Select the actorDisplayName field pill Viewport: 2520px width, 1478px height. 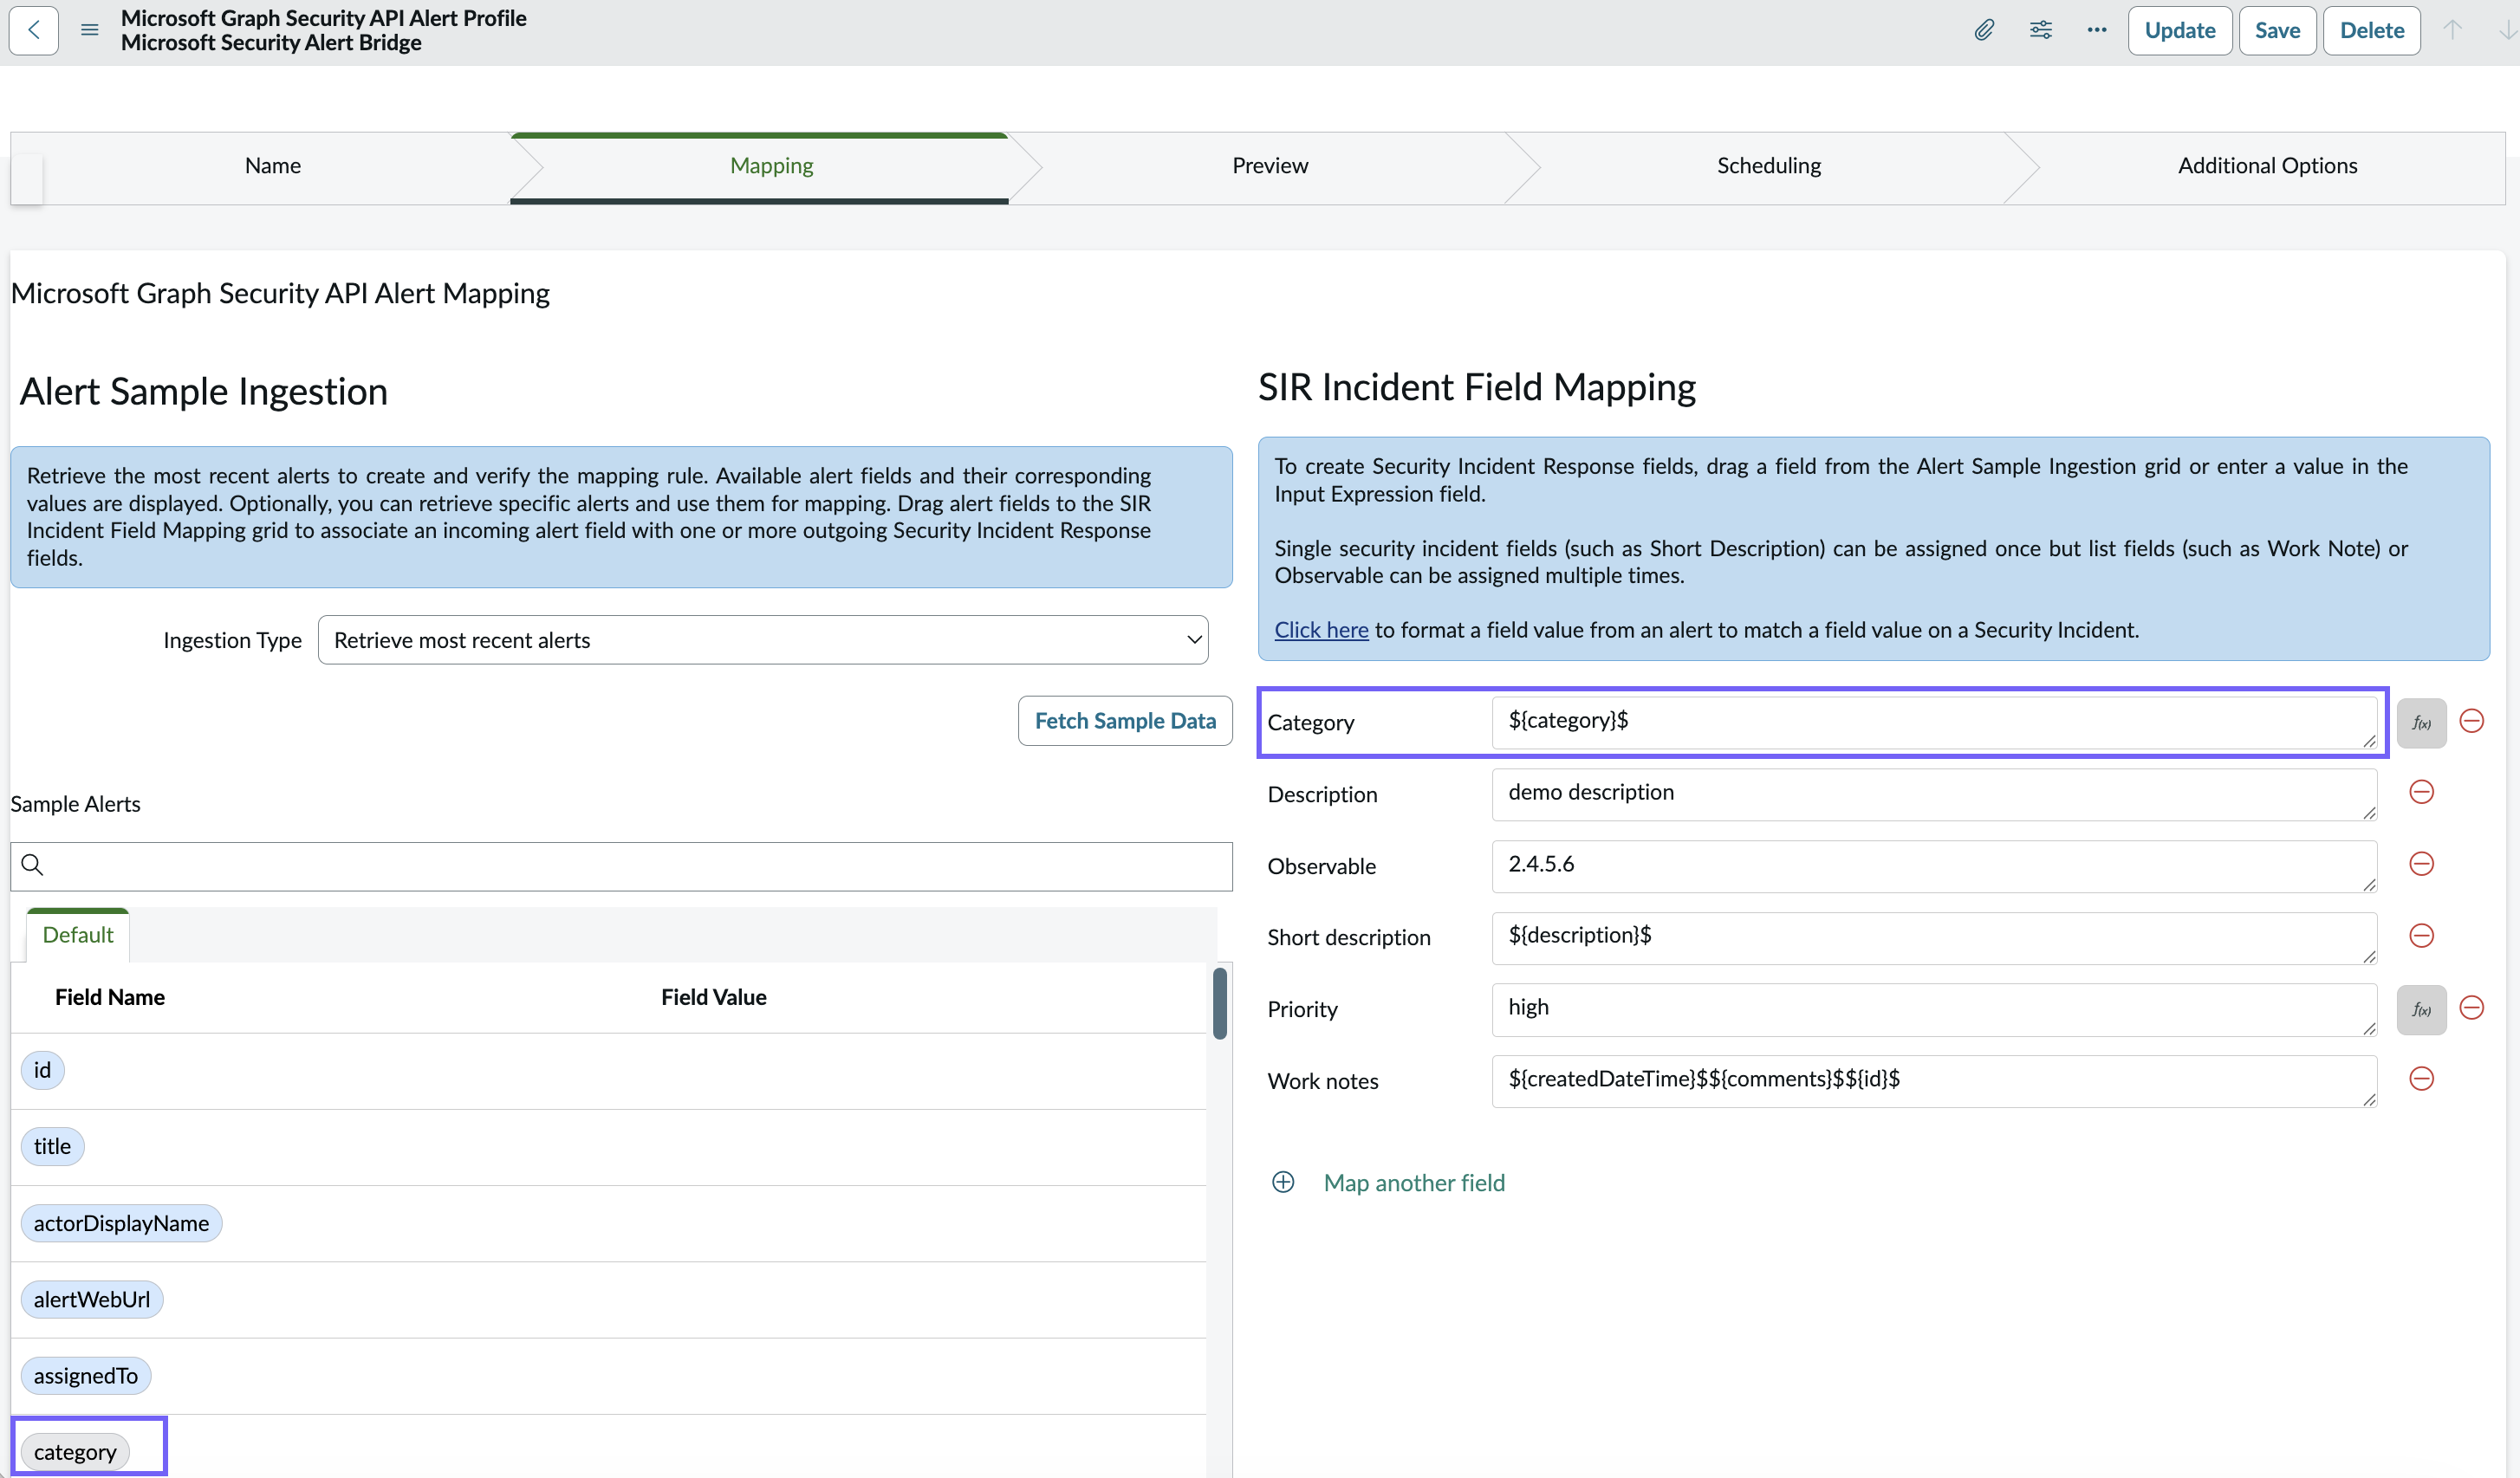(x=121, y=1223)
